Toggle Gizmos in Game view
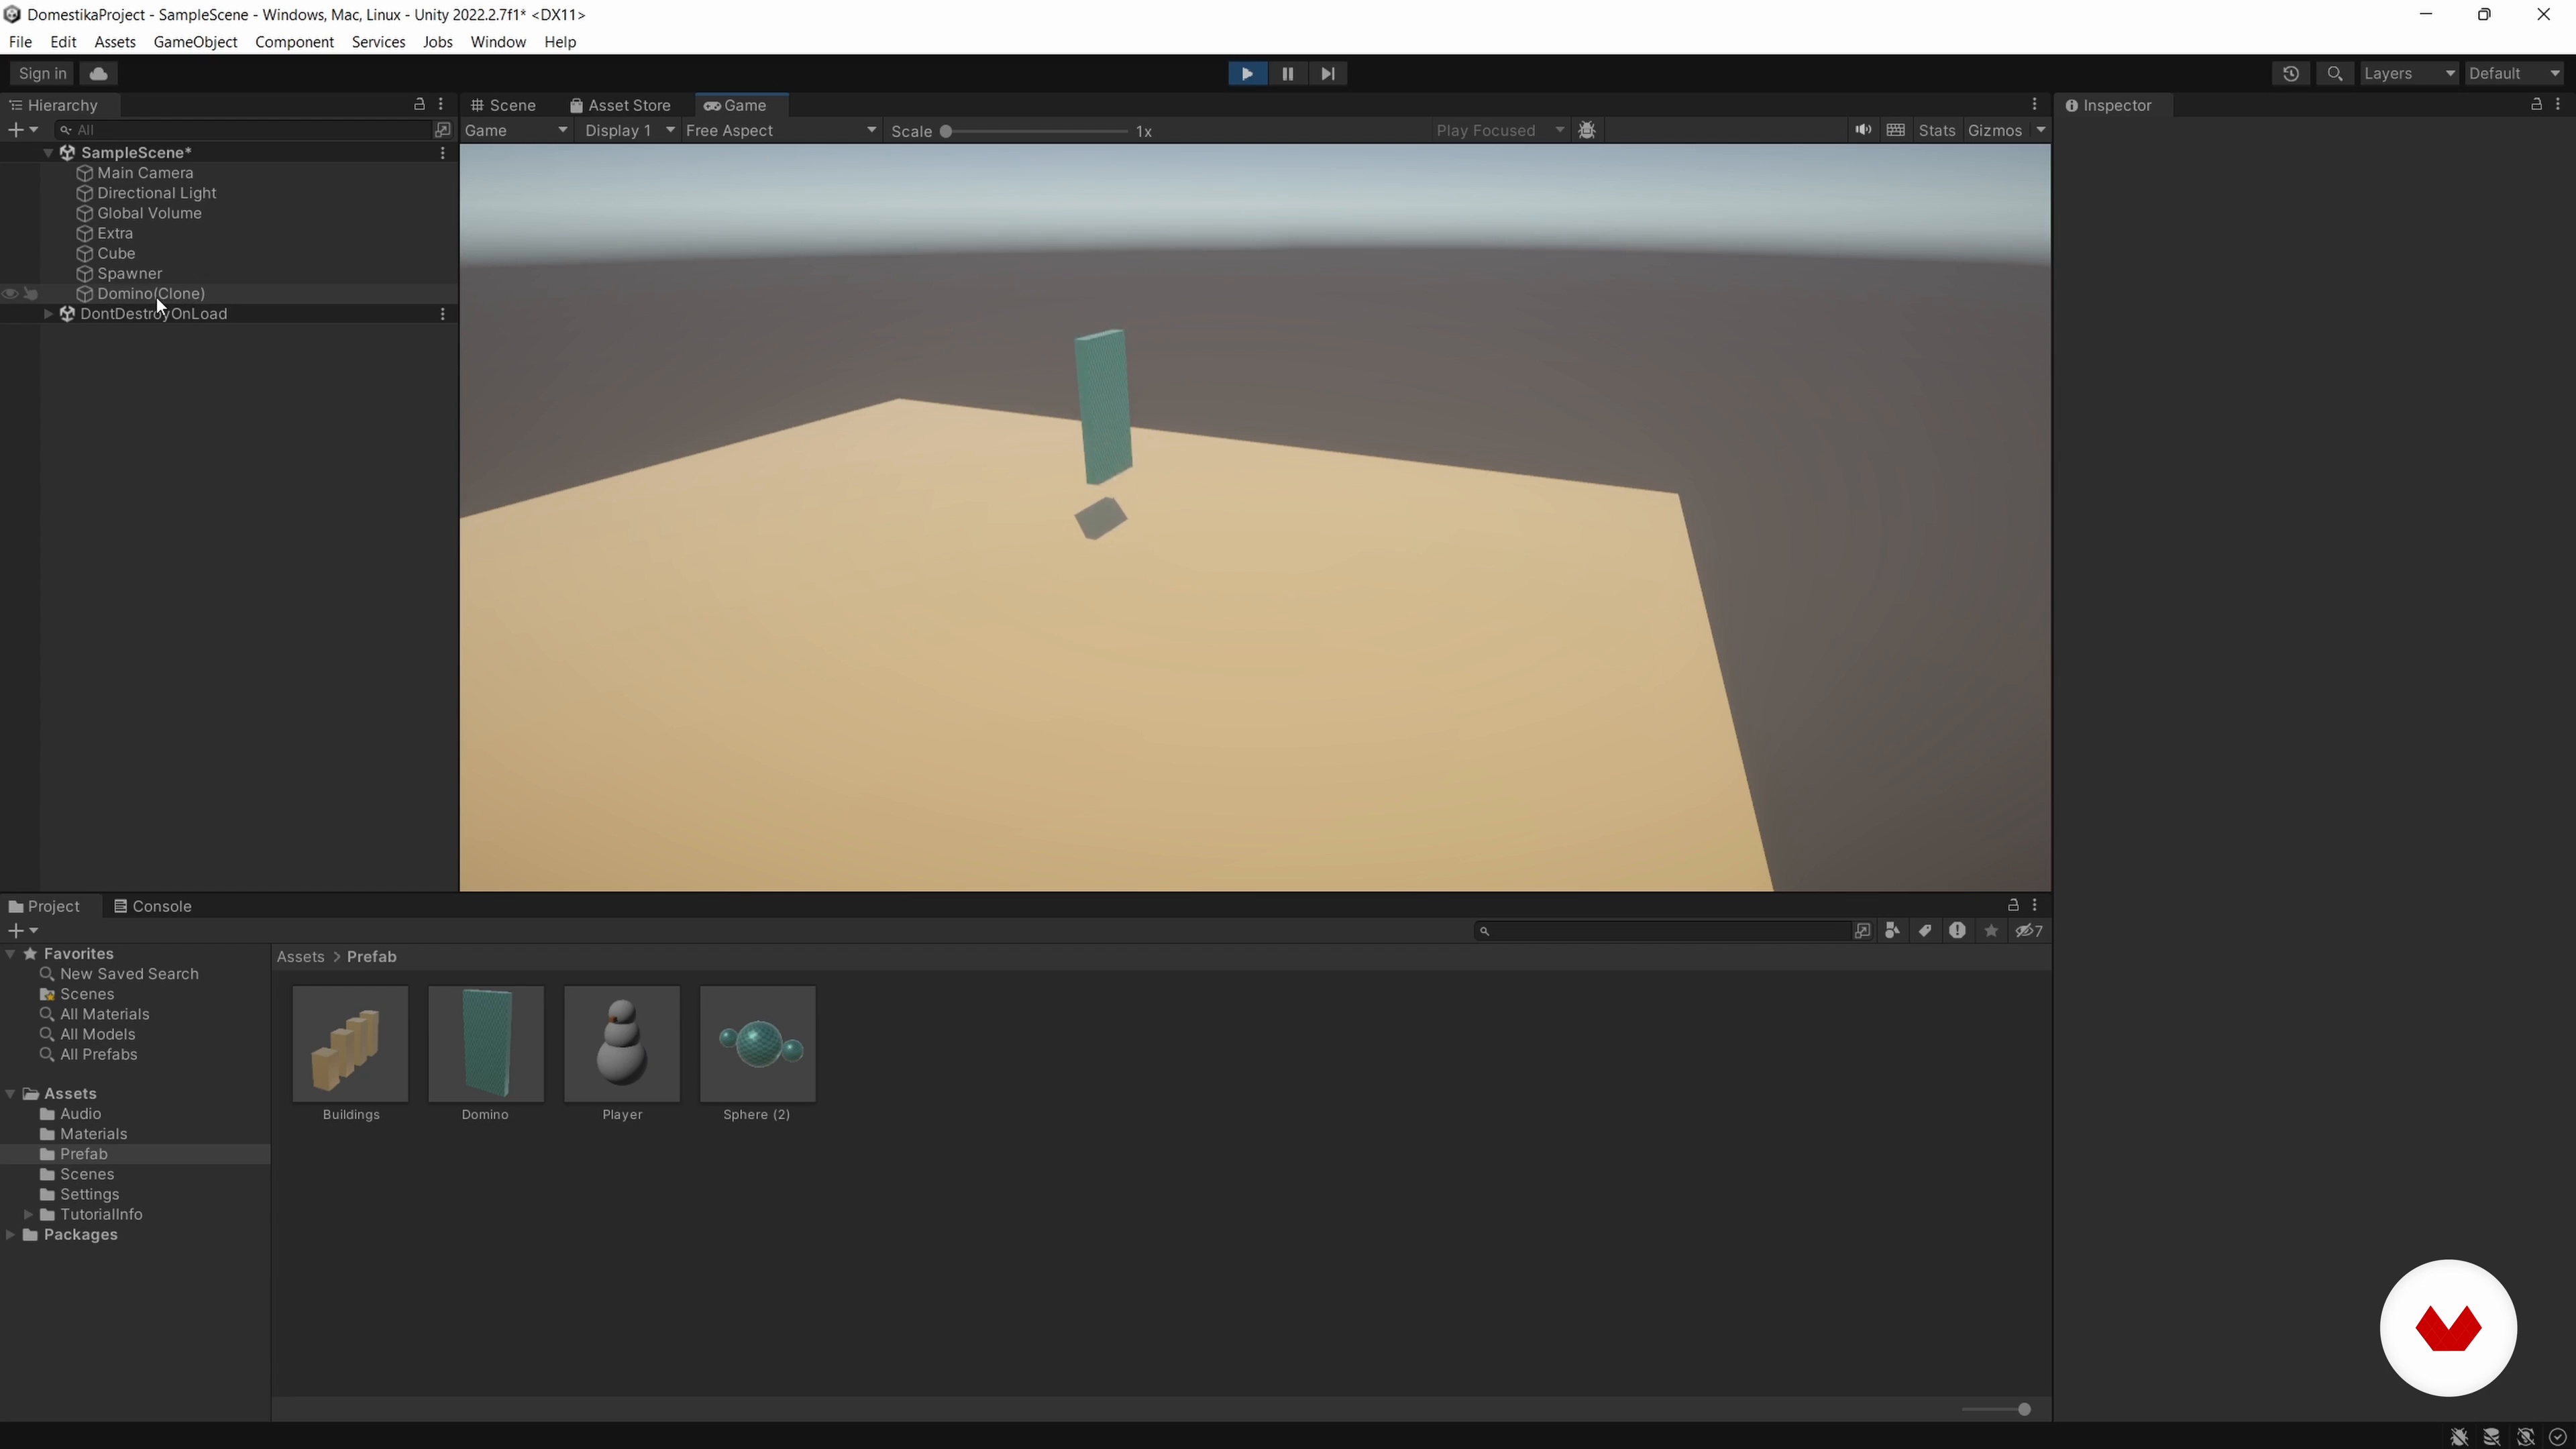 point(1995,131)
